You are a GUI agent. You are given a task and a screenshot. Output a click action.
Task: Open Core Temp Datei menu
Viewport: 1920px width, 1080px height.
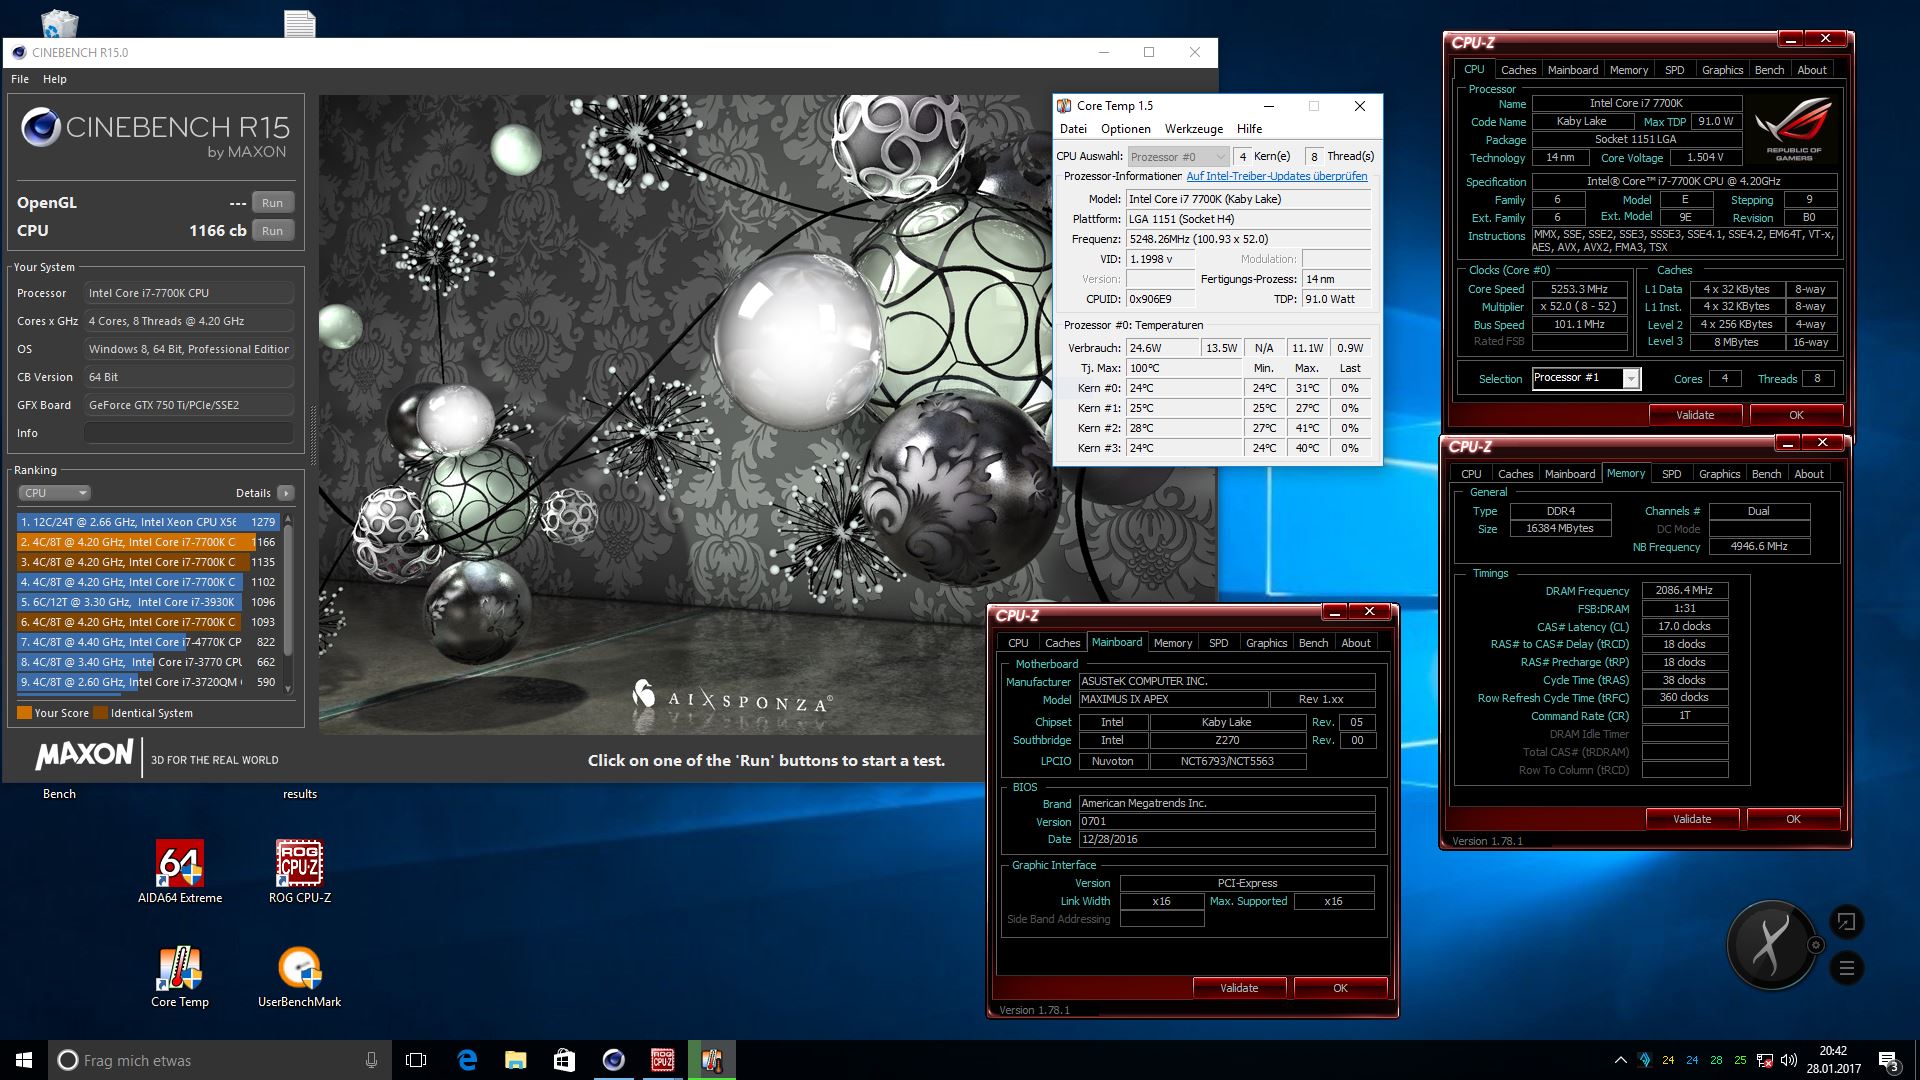coord(1073,129)
